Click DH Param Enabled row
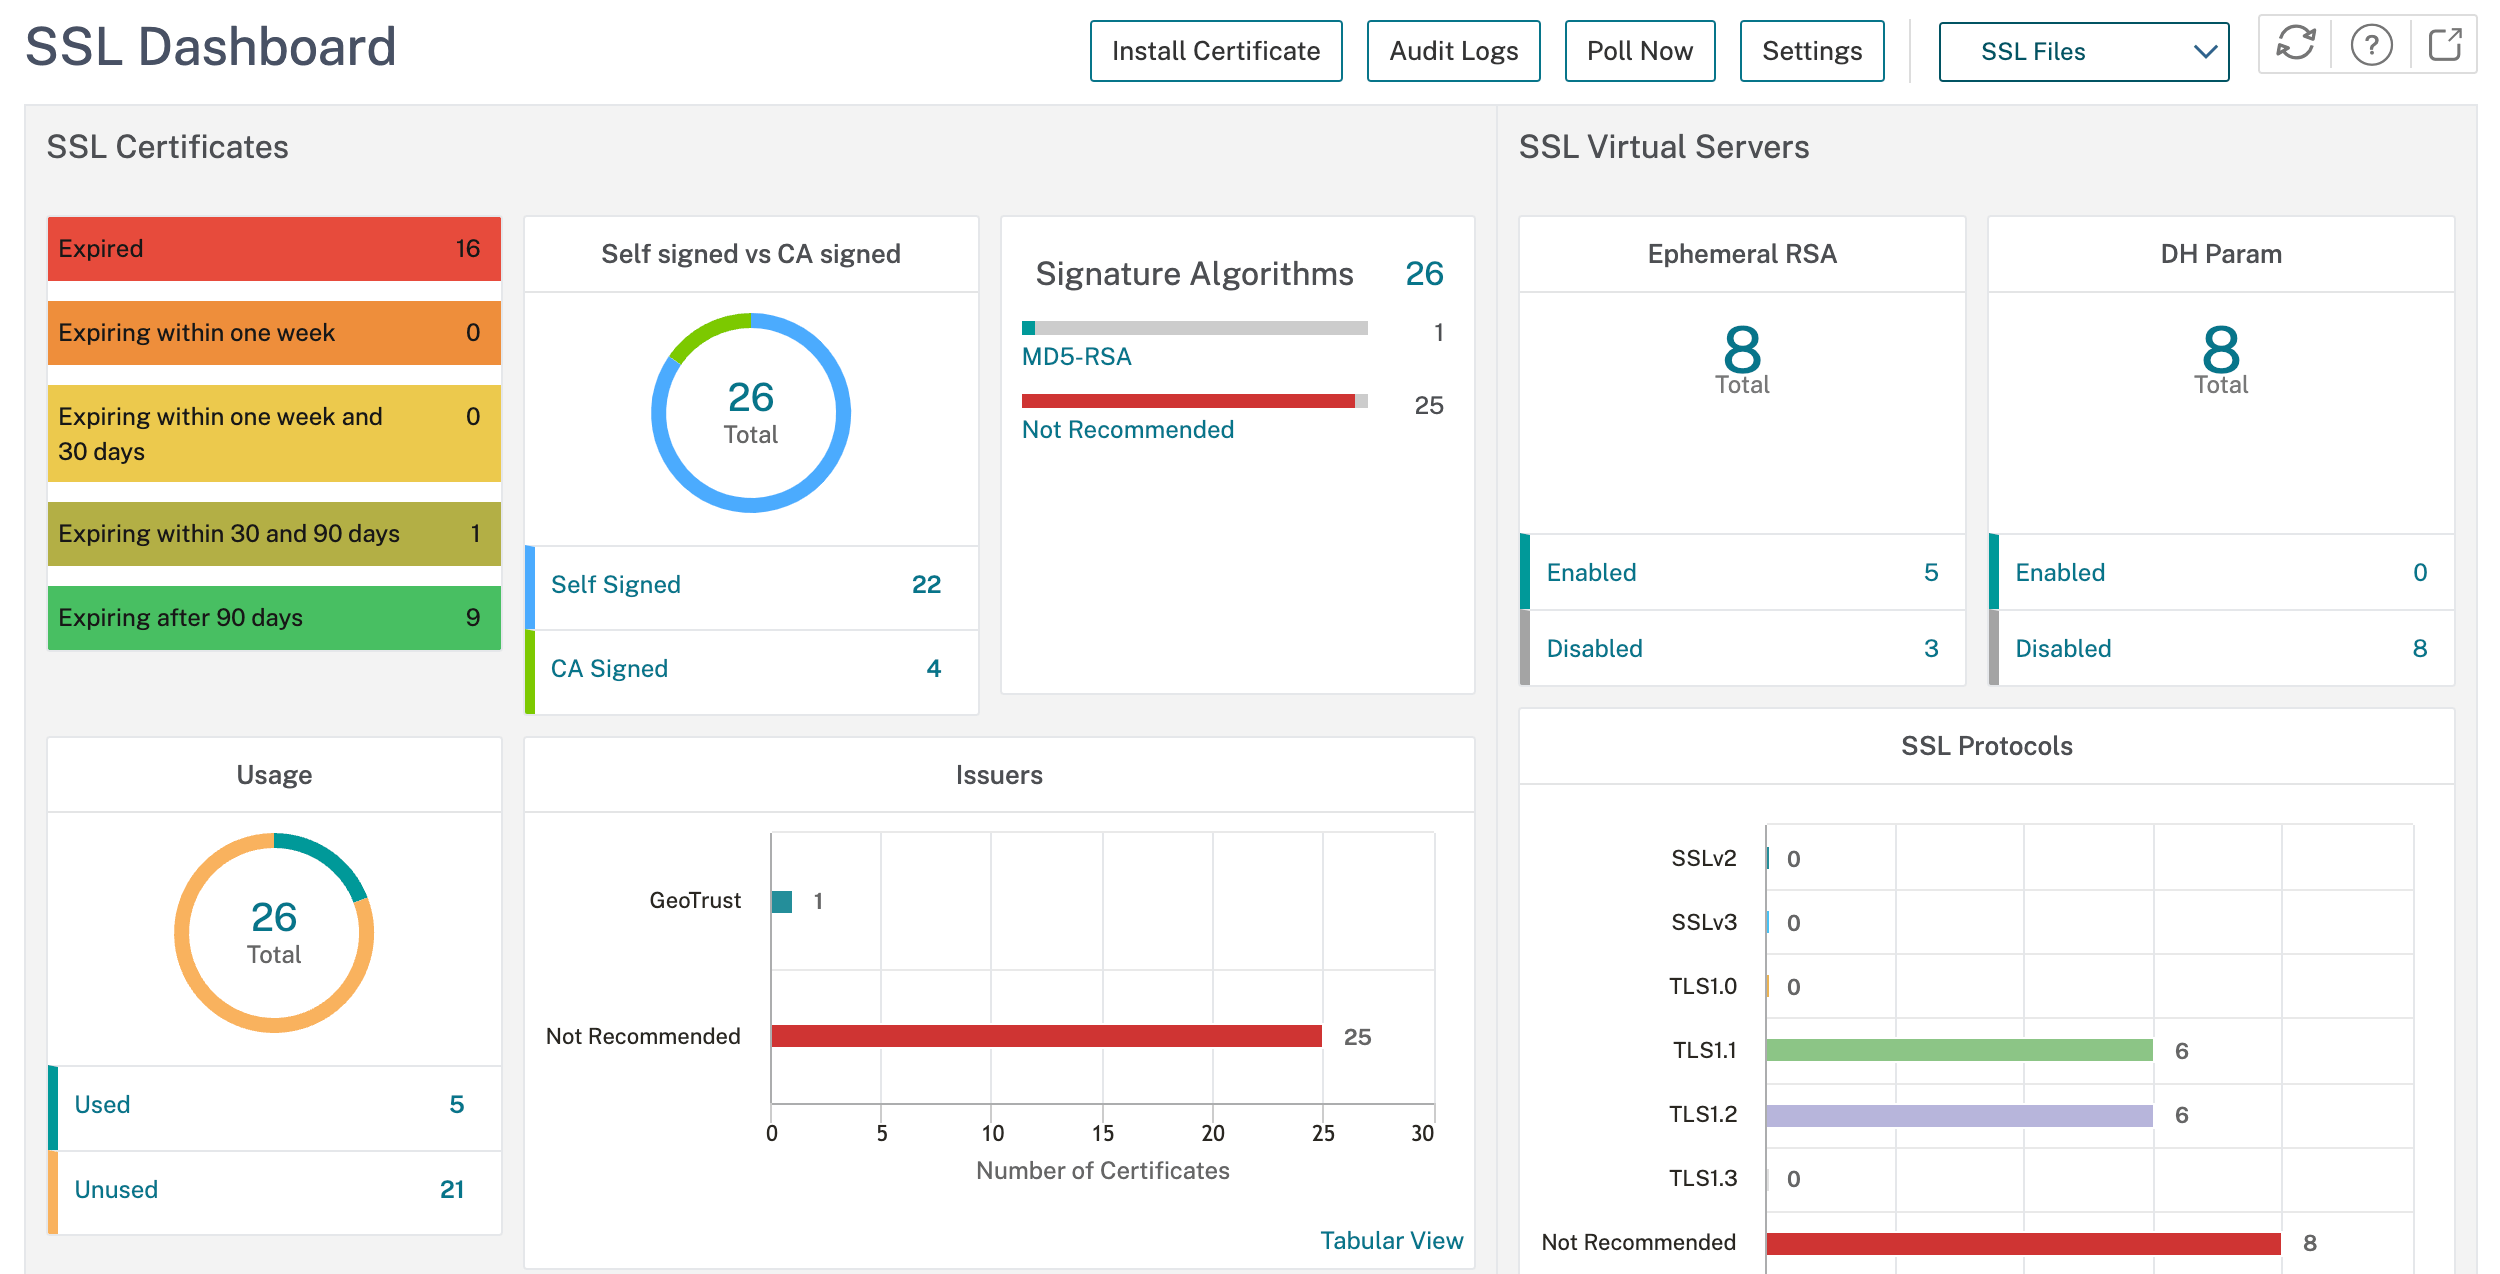The height and width of the screenshot is (1274, 2500). point(2221,573)
